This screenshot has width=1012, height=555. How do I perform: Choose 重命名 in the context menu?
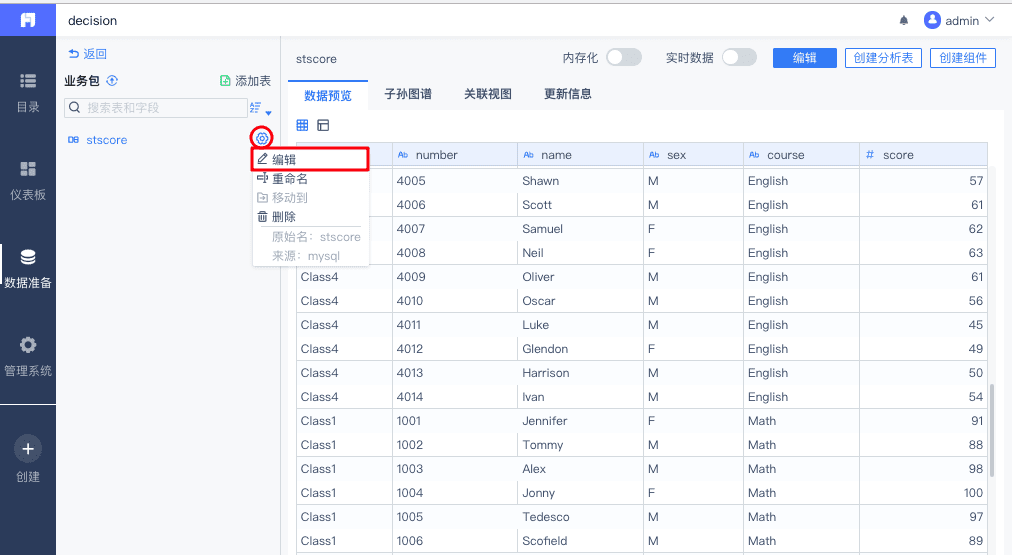click(x=310, y=179)
